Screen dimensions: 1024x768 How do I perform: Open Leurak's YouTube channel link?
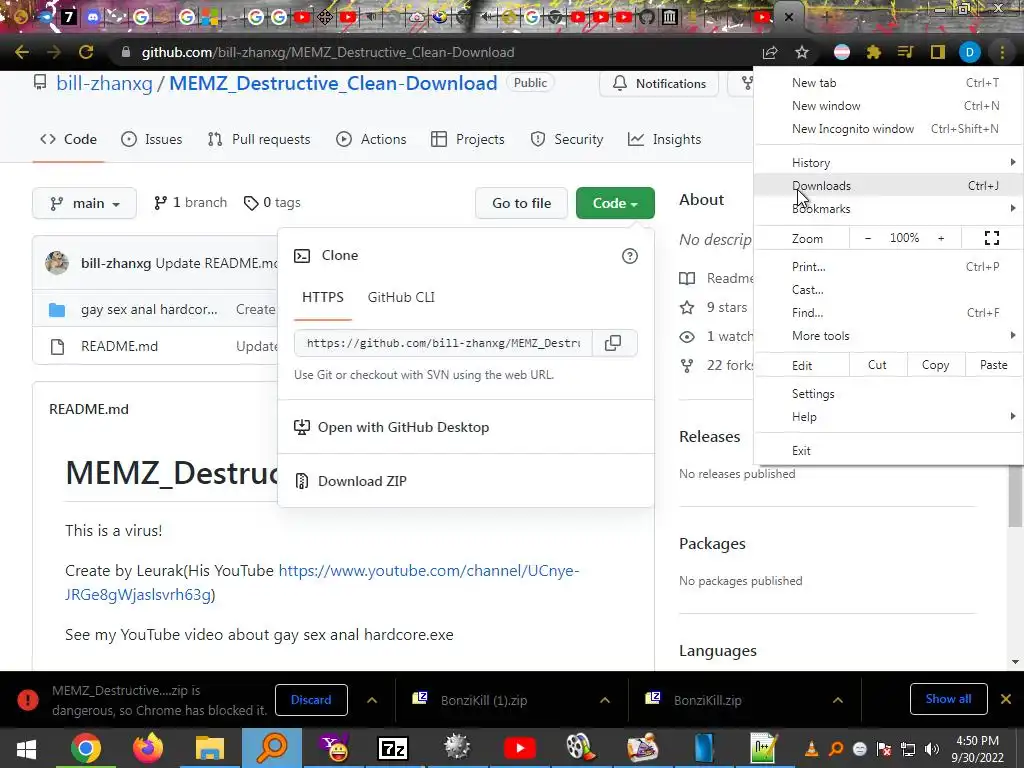(x=321, y=582)
